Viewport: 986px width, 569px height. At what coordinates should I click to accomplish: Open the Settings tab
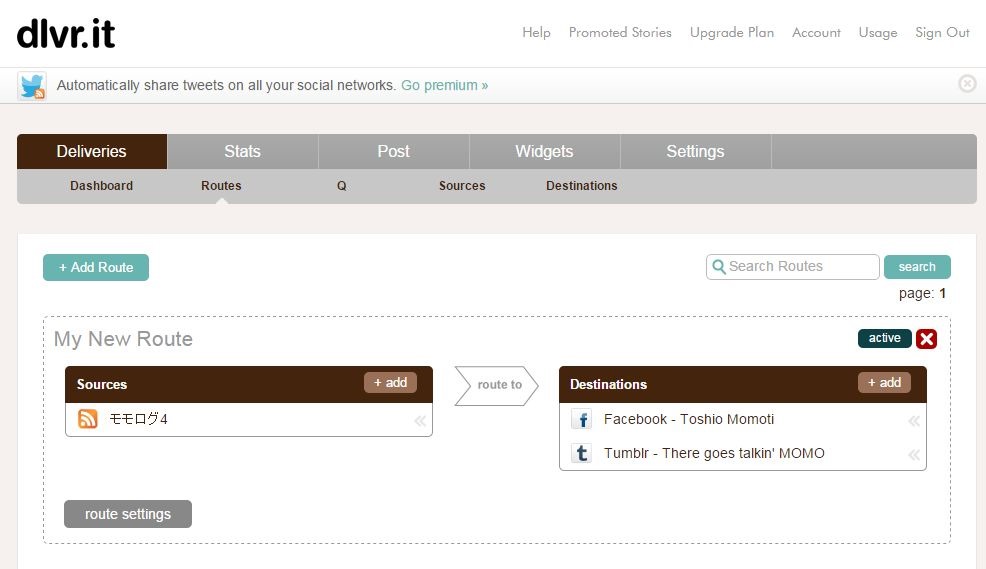(x=695, y=152)
